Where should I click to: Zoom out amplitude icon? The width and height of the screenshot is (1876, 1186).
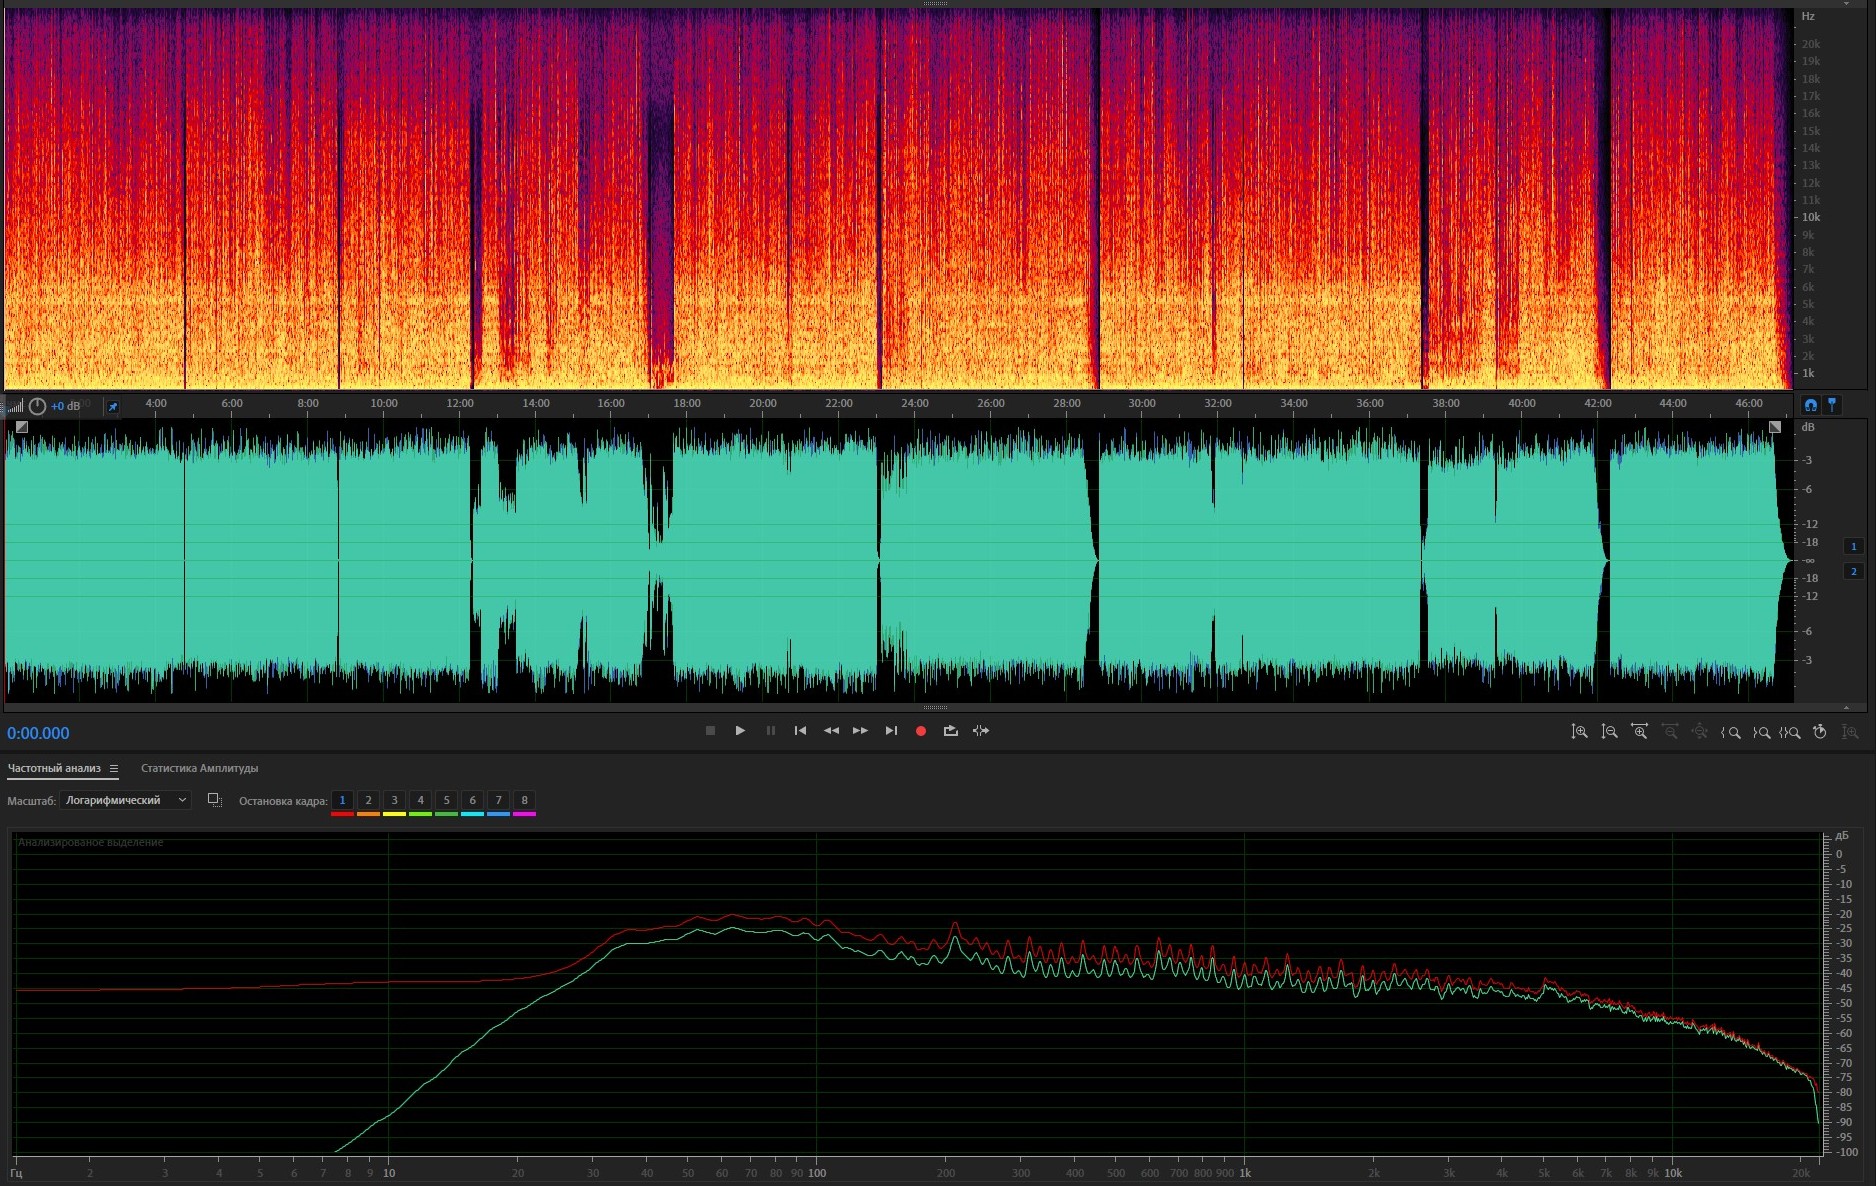click(x=1609, y=732)
